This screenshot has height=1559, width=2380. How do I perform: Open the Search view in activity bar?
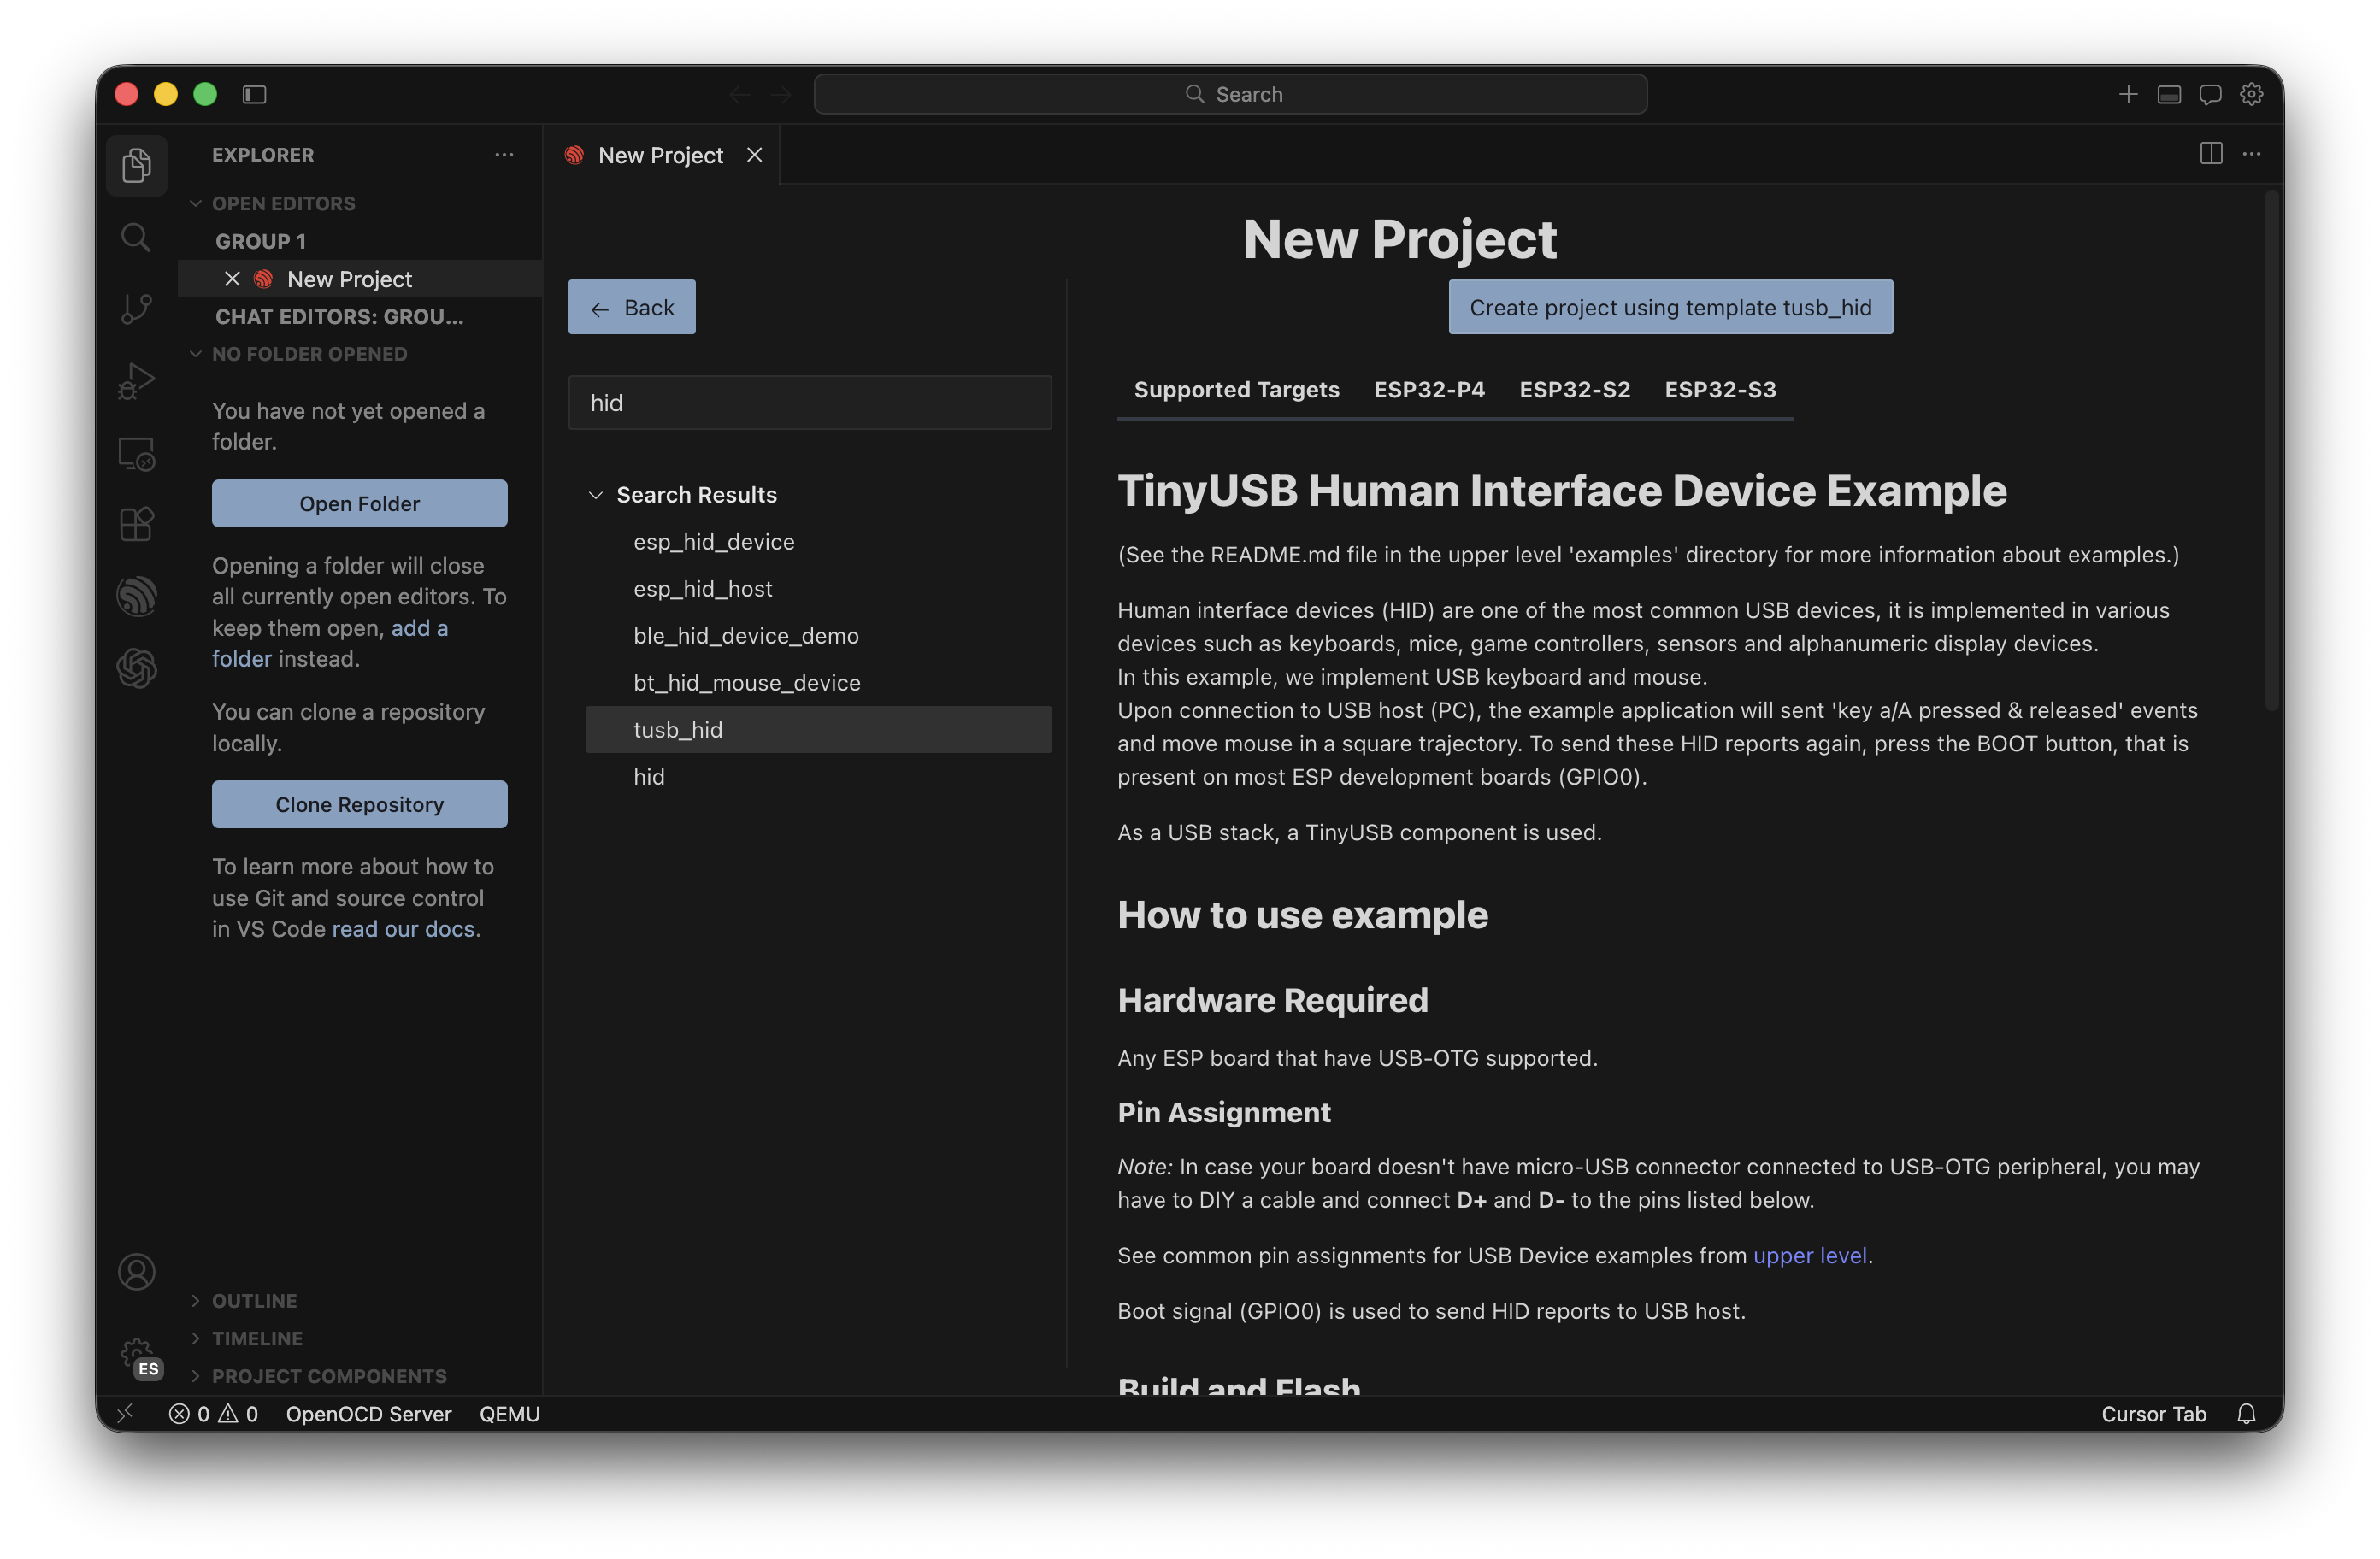tap(136, 237)
